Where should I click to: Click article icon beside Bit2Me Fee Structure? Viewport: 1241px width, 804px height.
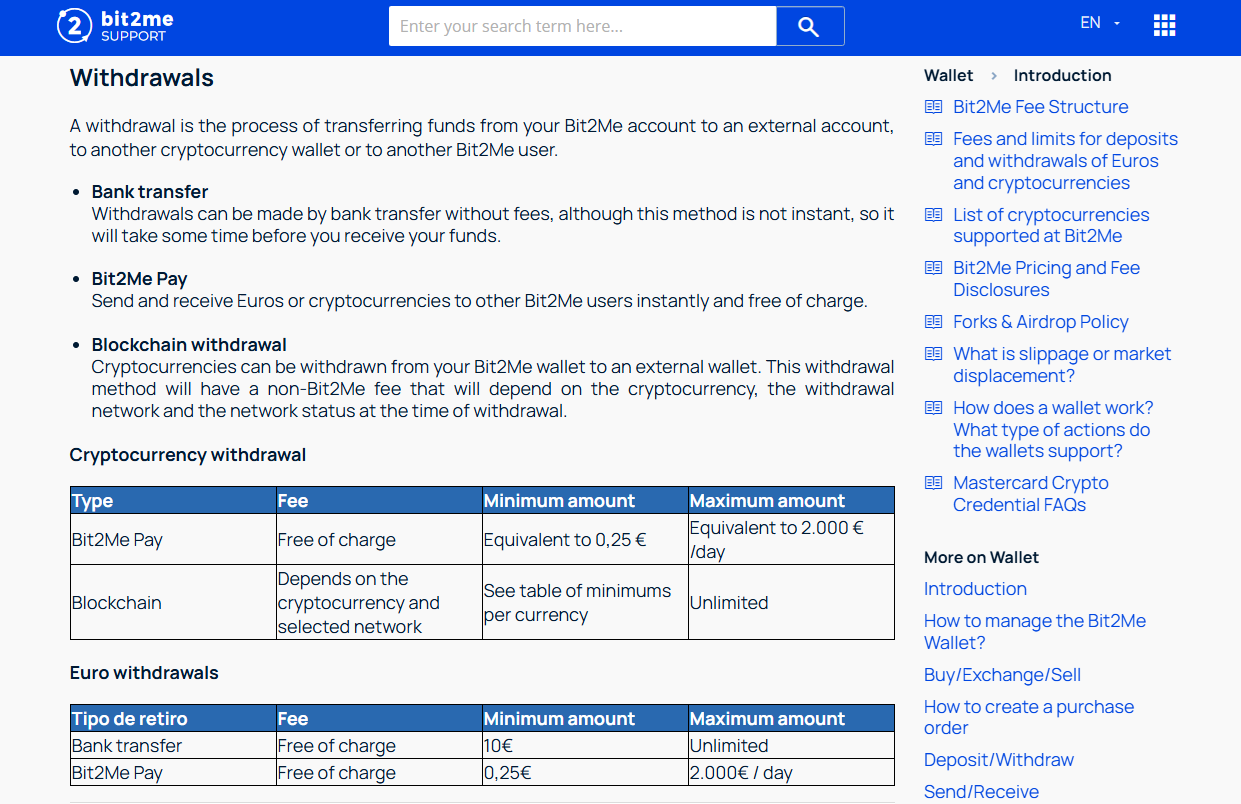933,107
